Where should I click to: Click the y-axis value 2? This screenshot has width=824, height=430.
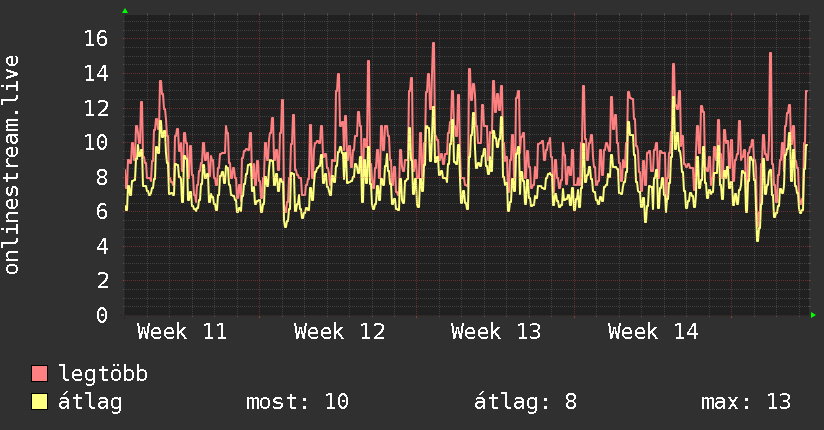pyautogui.click(x=102, y=281)
